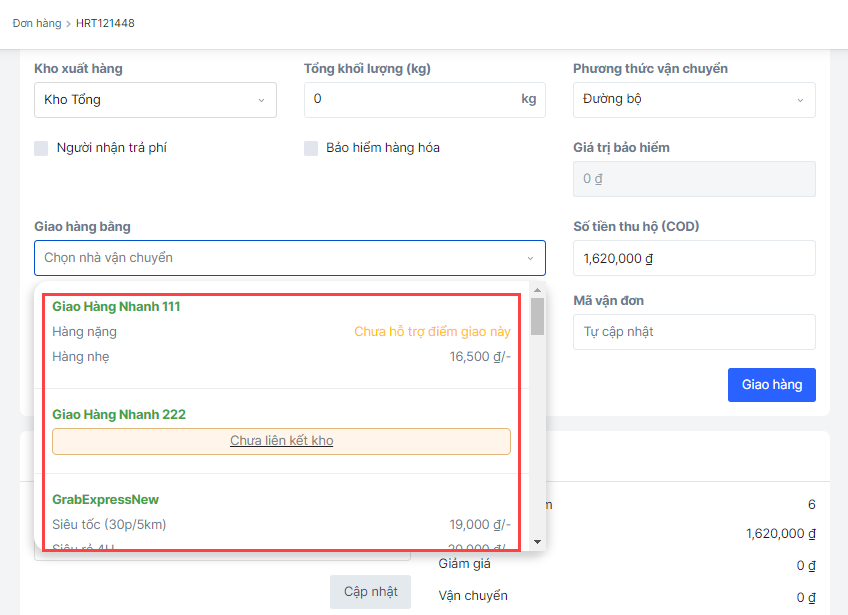Select Hàng nặng shipping option
848x615 pixels.
(x=281, y=332)
